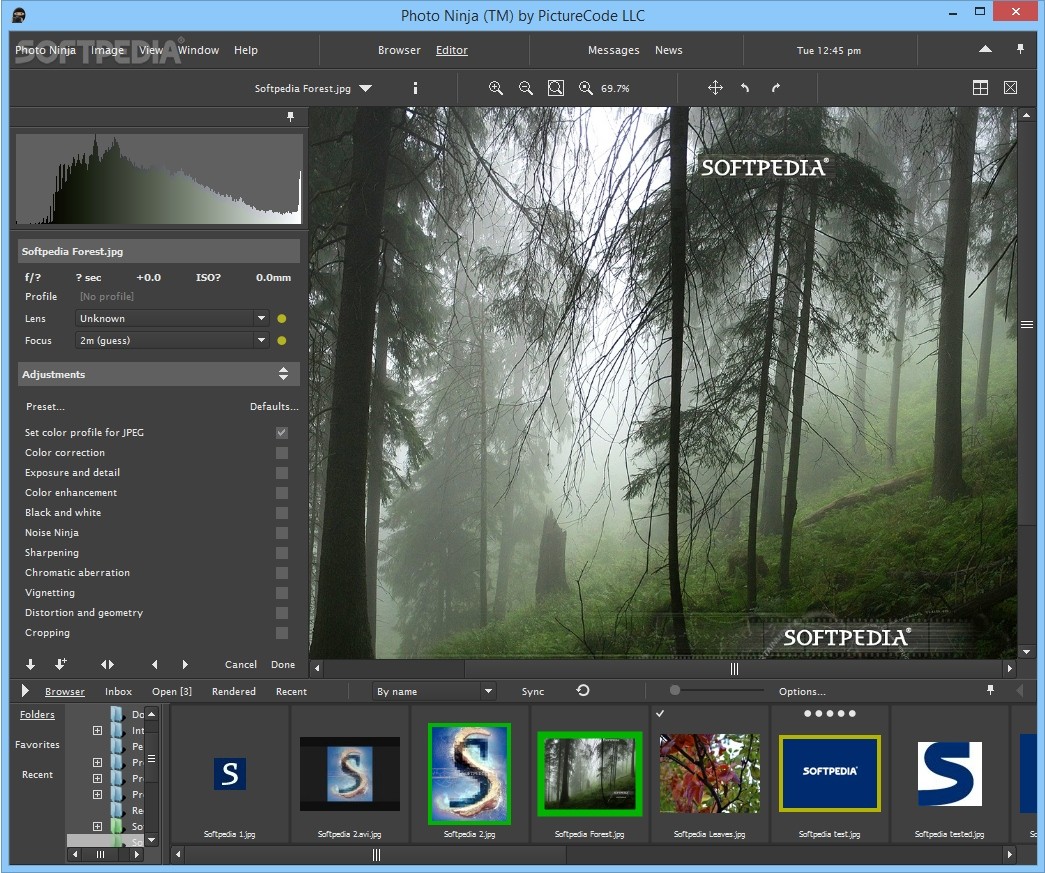Enable Color enhancement checkbox
Viewport: 1045px width, 873px height.
tap(282, 492)
